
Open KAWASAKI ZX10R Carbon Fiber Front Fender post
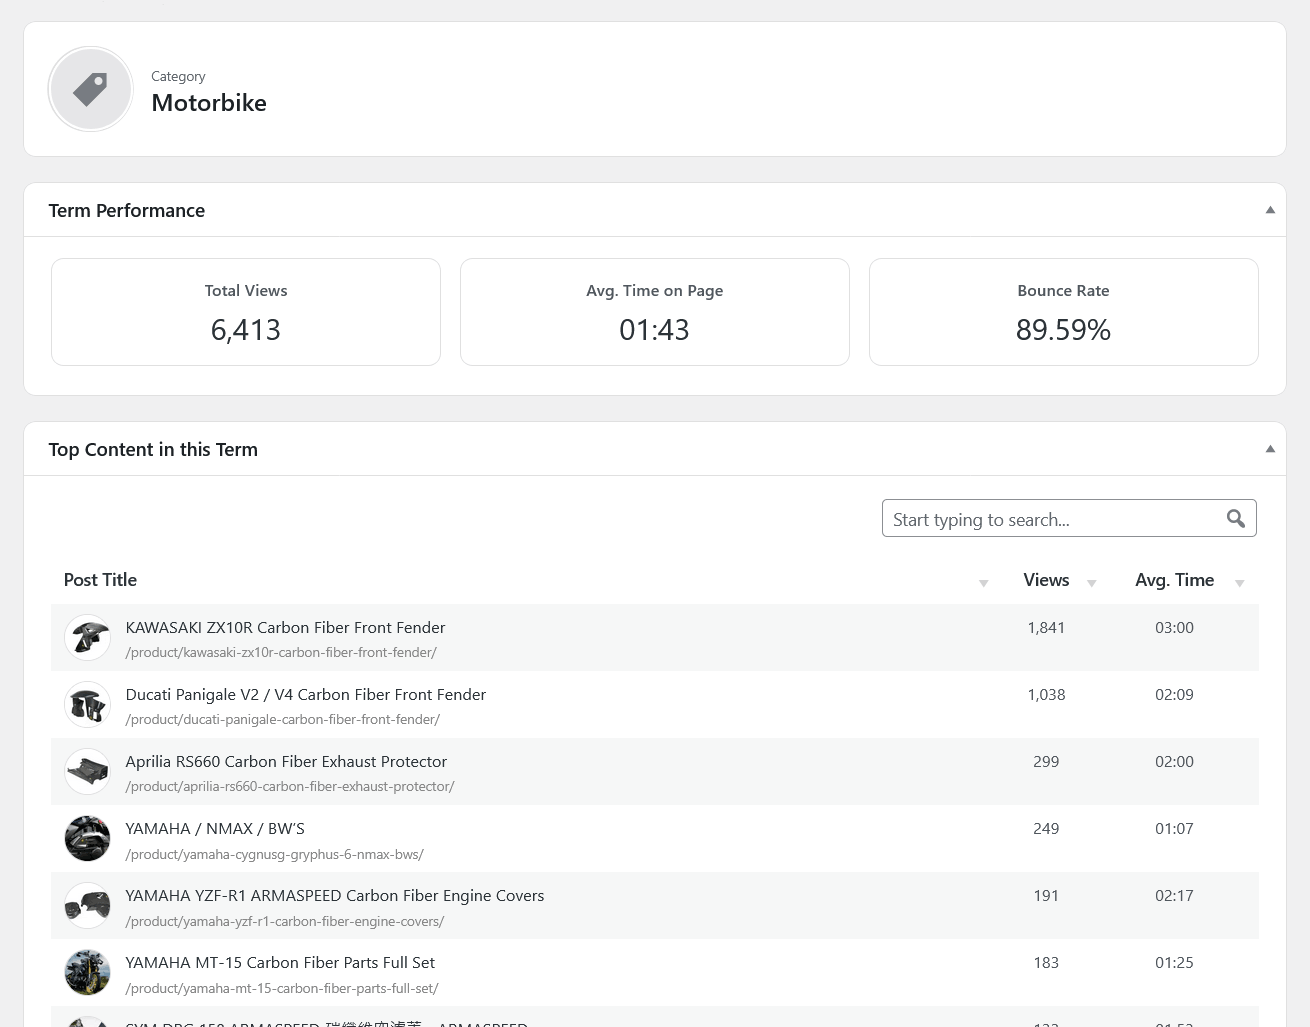click(x=285, y=627)
